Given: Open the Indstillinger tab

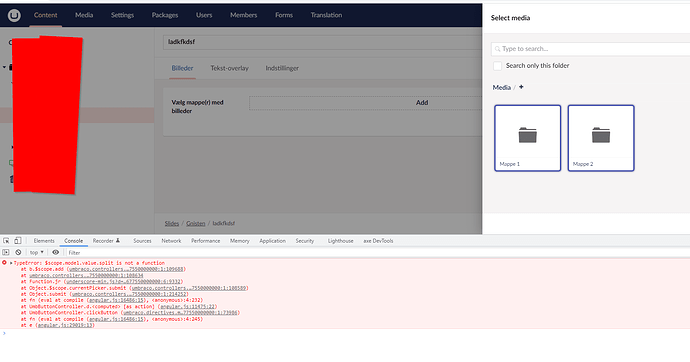Looking at the screenshot, I should (282, 68).
